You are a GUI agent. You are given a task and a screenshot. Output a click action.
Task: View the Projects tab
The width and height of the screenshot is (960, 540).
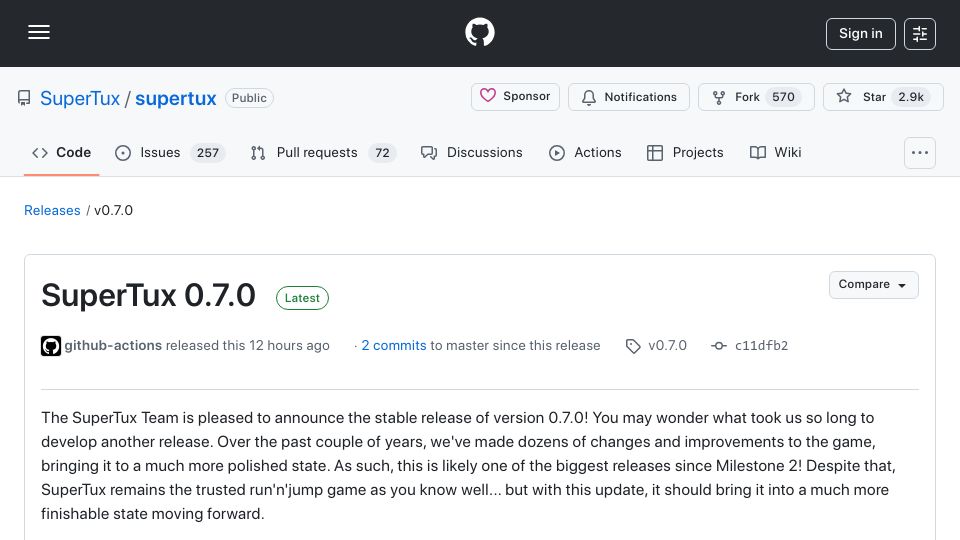684,152
